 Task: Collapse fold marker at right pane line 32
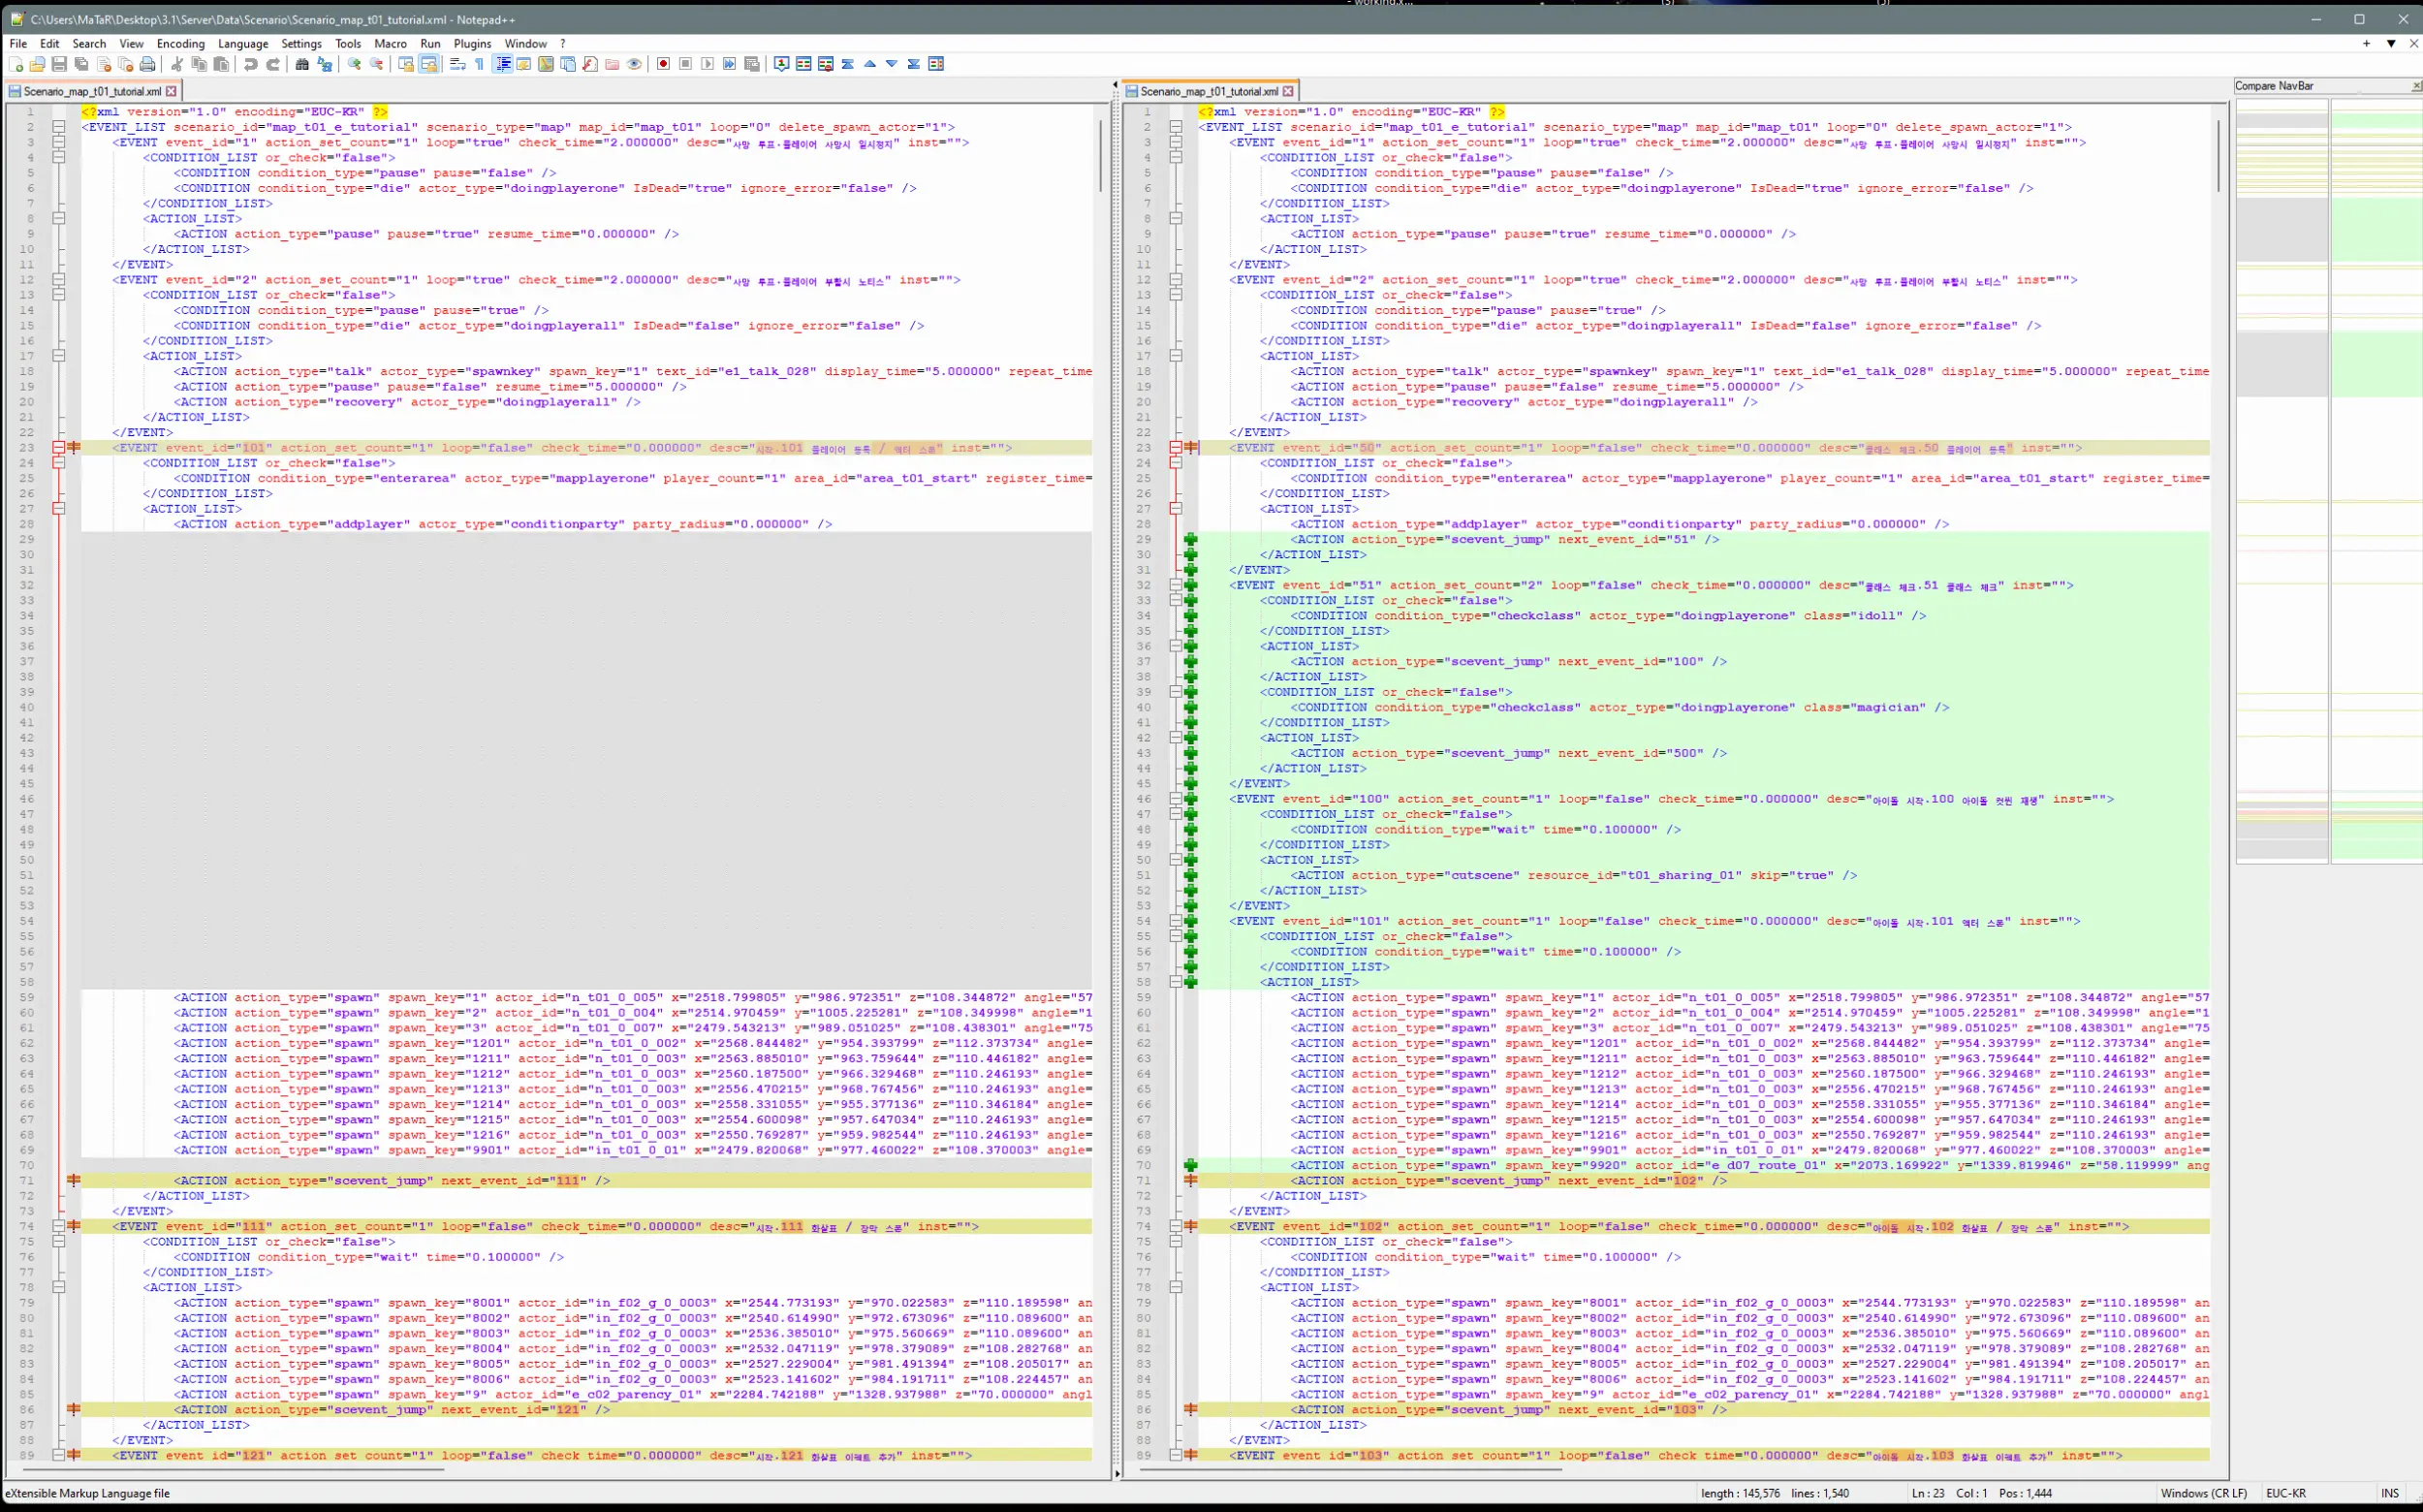coord(1176,585)
